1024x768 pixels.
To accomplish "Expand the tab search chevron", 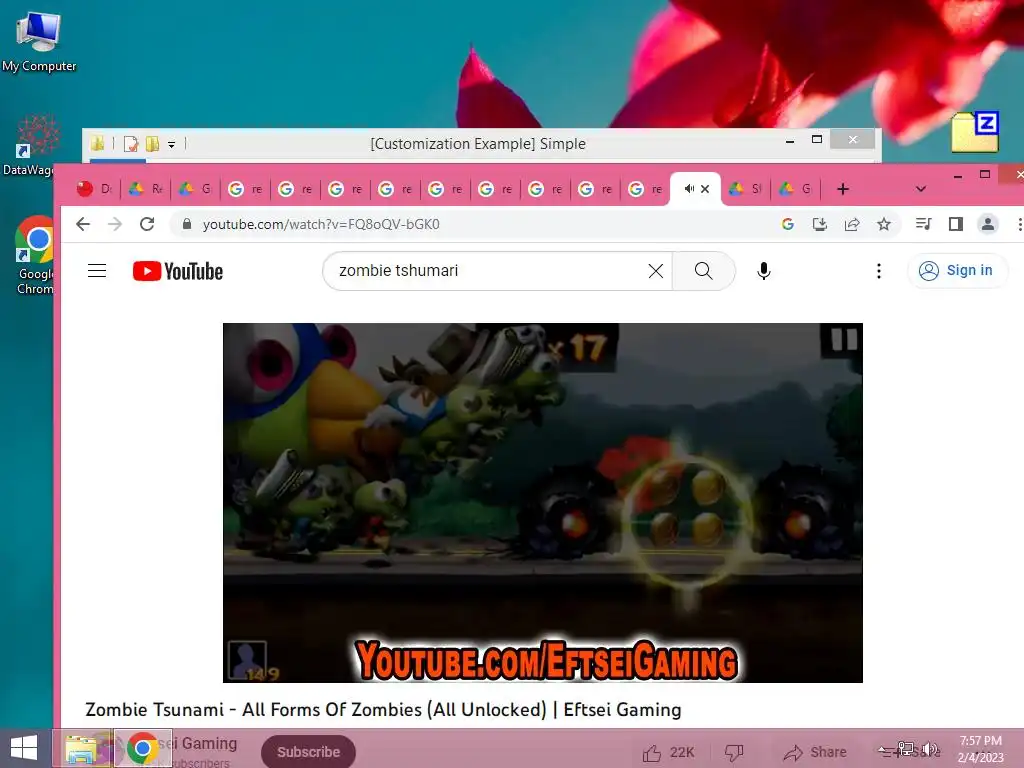I will (921, 189).
